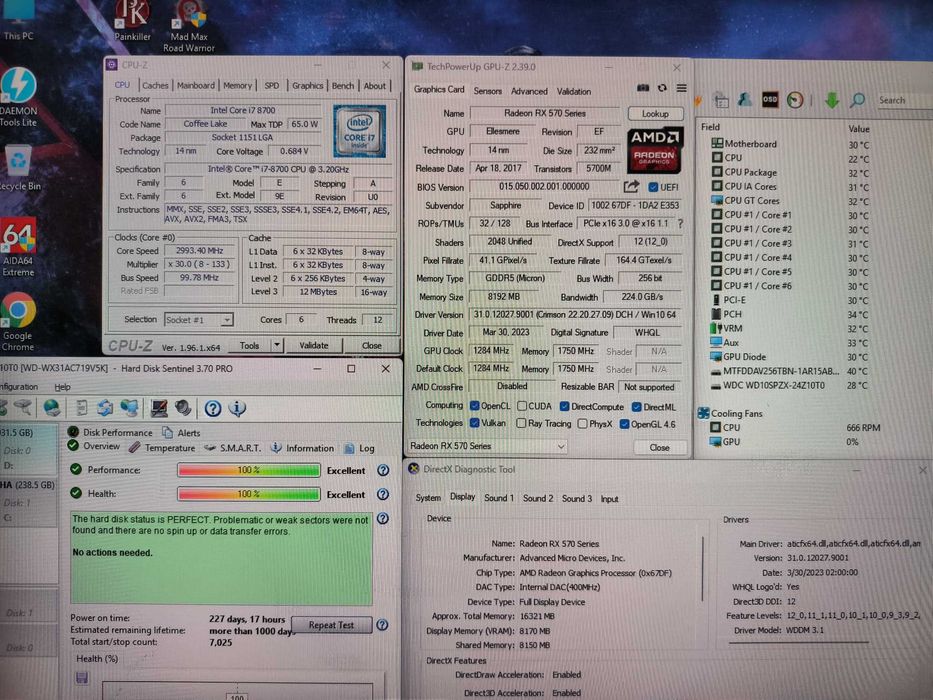Open the Radeon RX 570 Series GPU selector
This screenshot has width=933, height=700.
(487, 446)
